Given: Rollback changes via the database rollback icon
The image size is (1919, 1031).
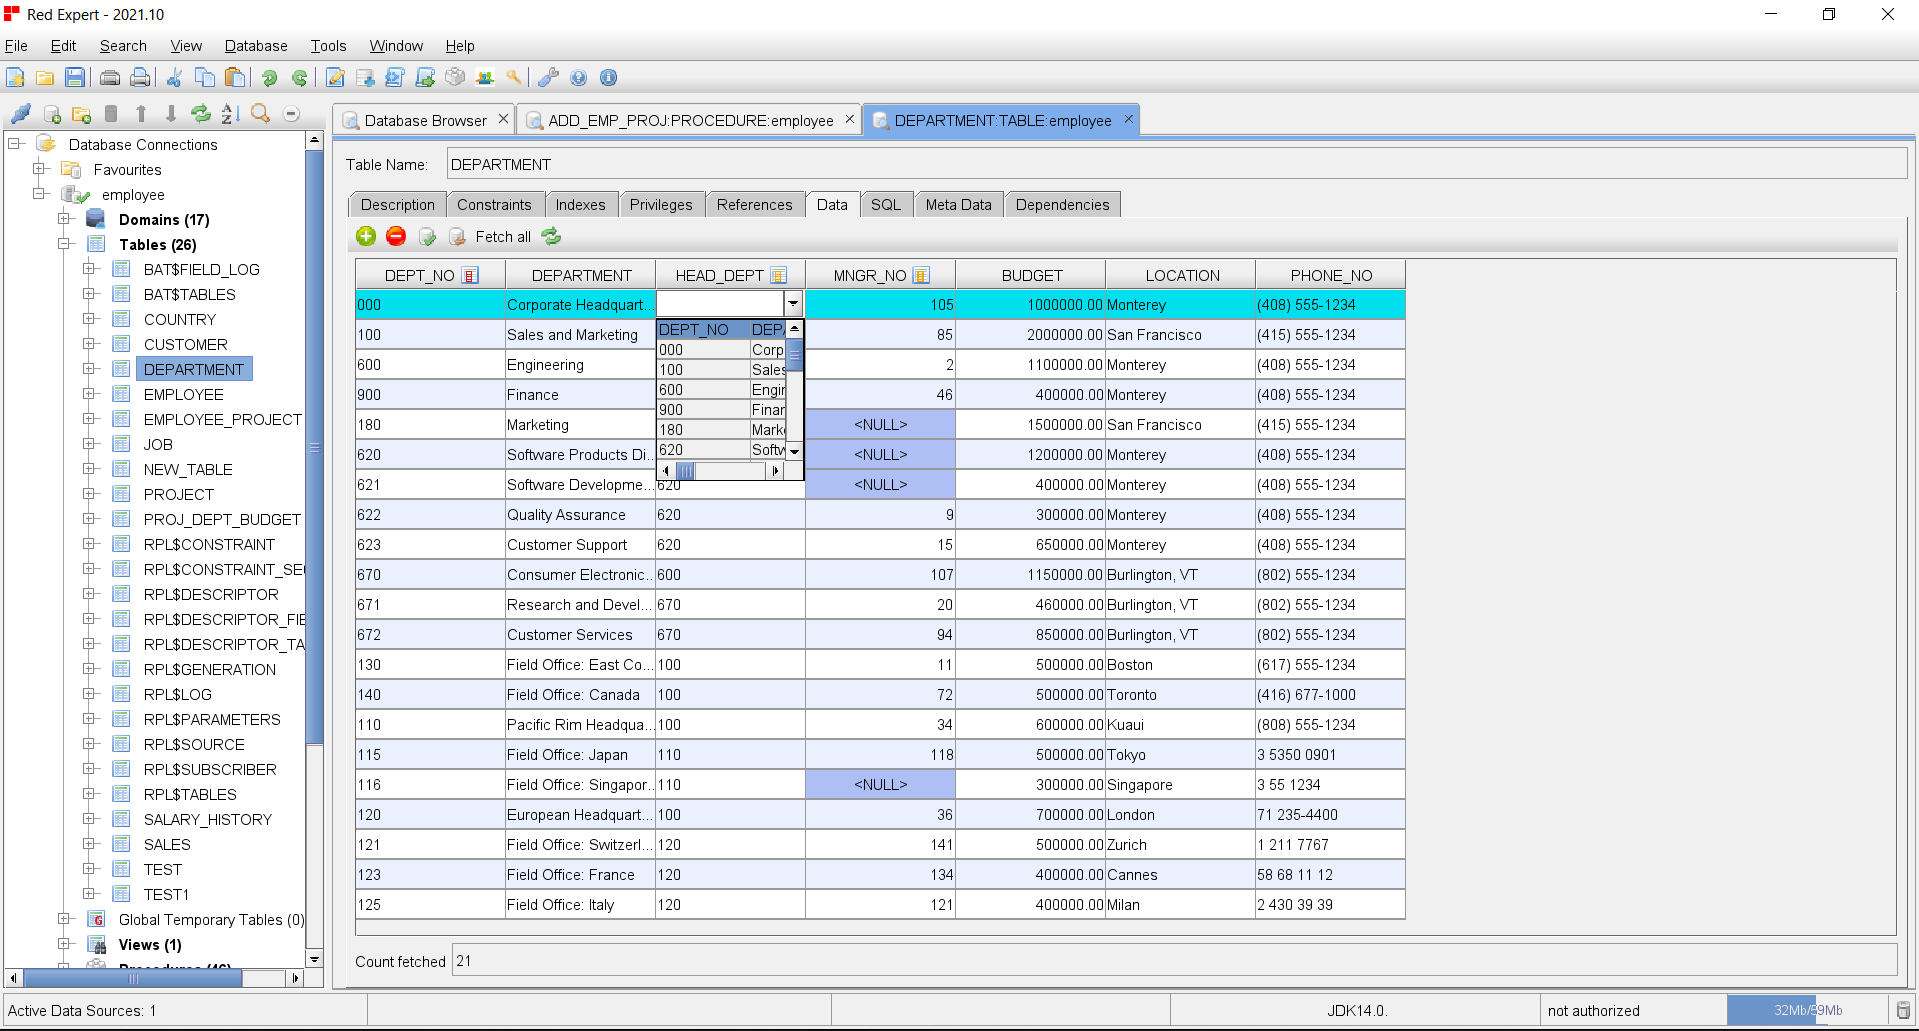Looking at the screenshot, I should click(457, 236).
